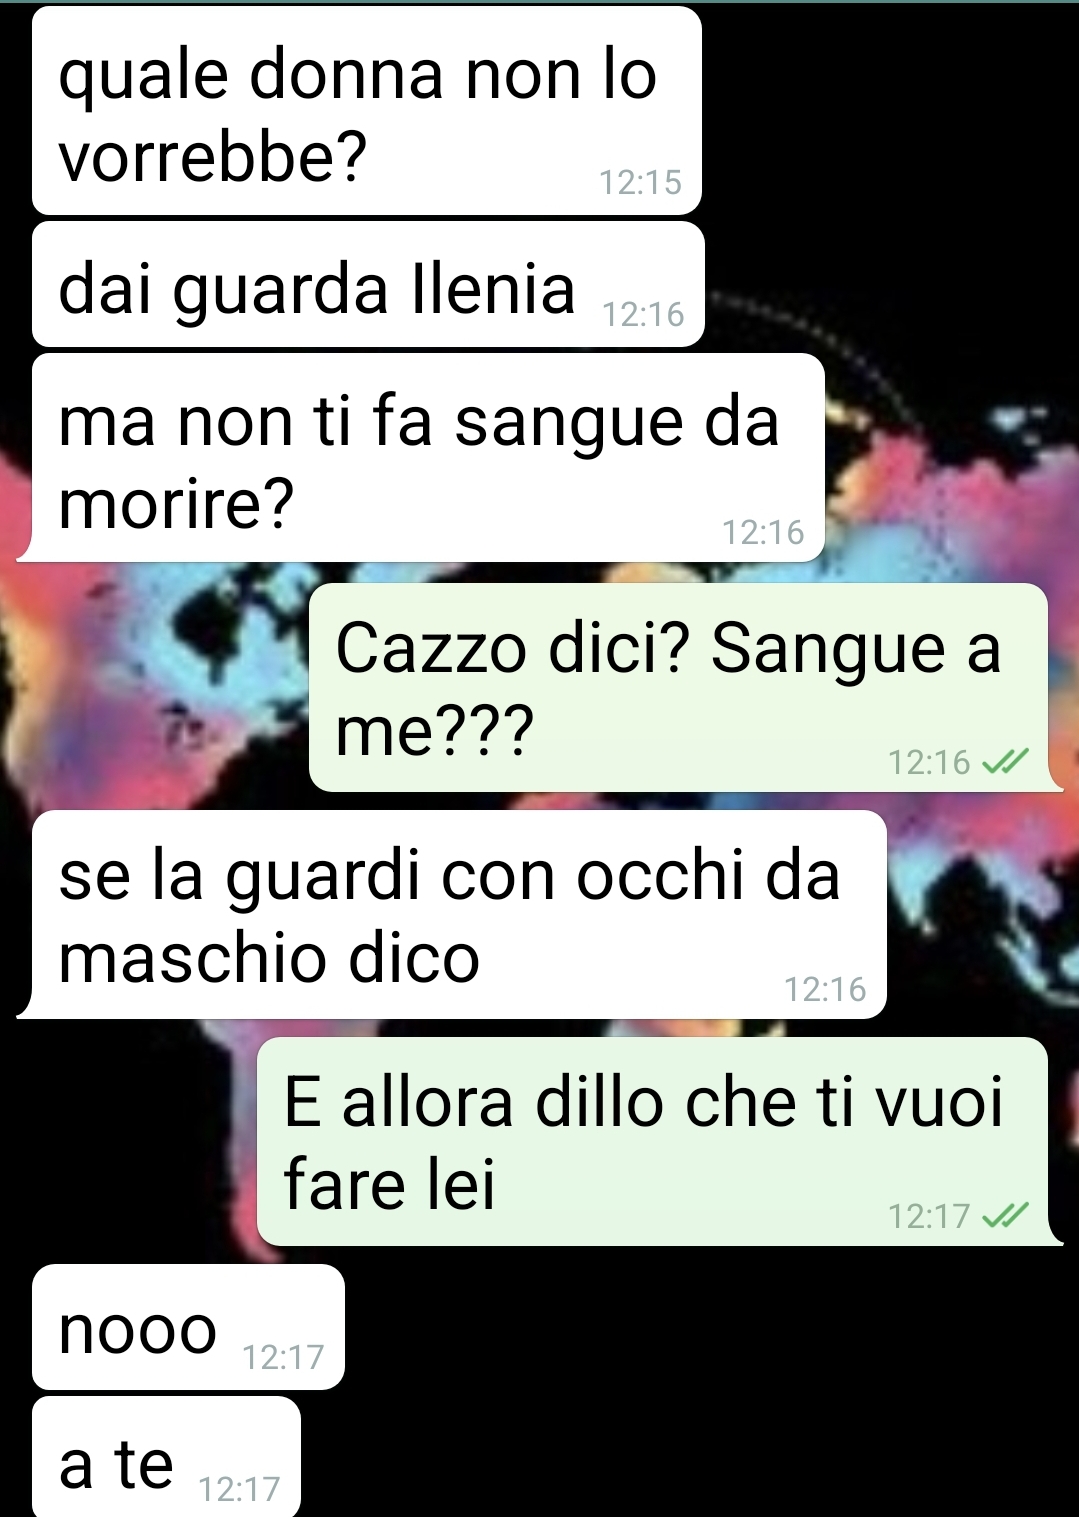The height and width of the screenshot is (1517, 1079).
Task: Select the 'quale donna non lo vorrebbe?' message
Action: coord(367,111)
